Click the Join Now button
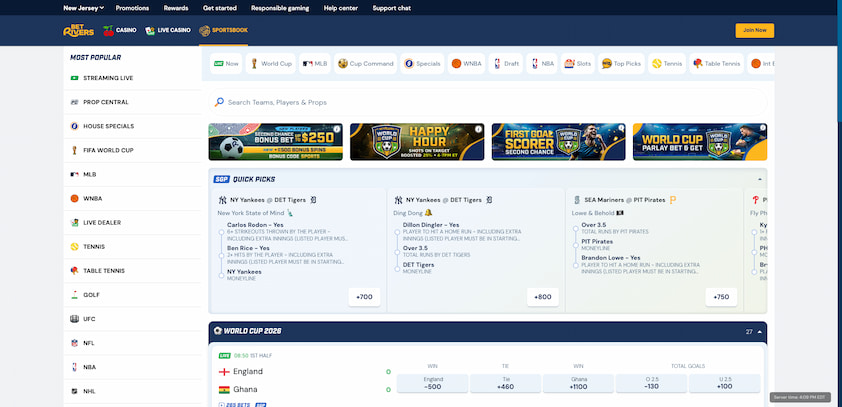 pyautogui.click(x=754, y=31)
